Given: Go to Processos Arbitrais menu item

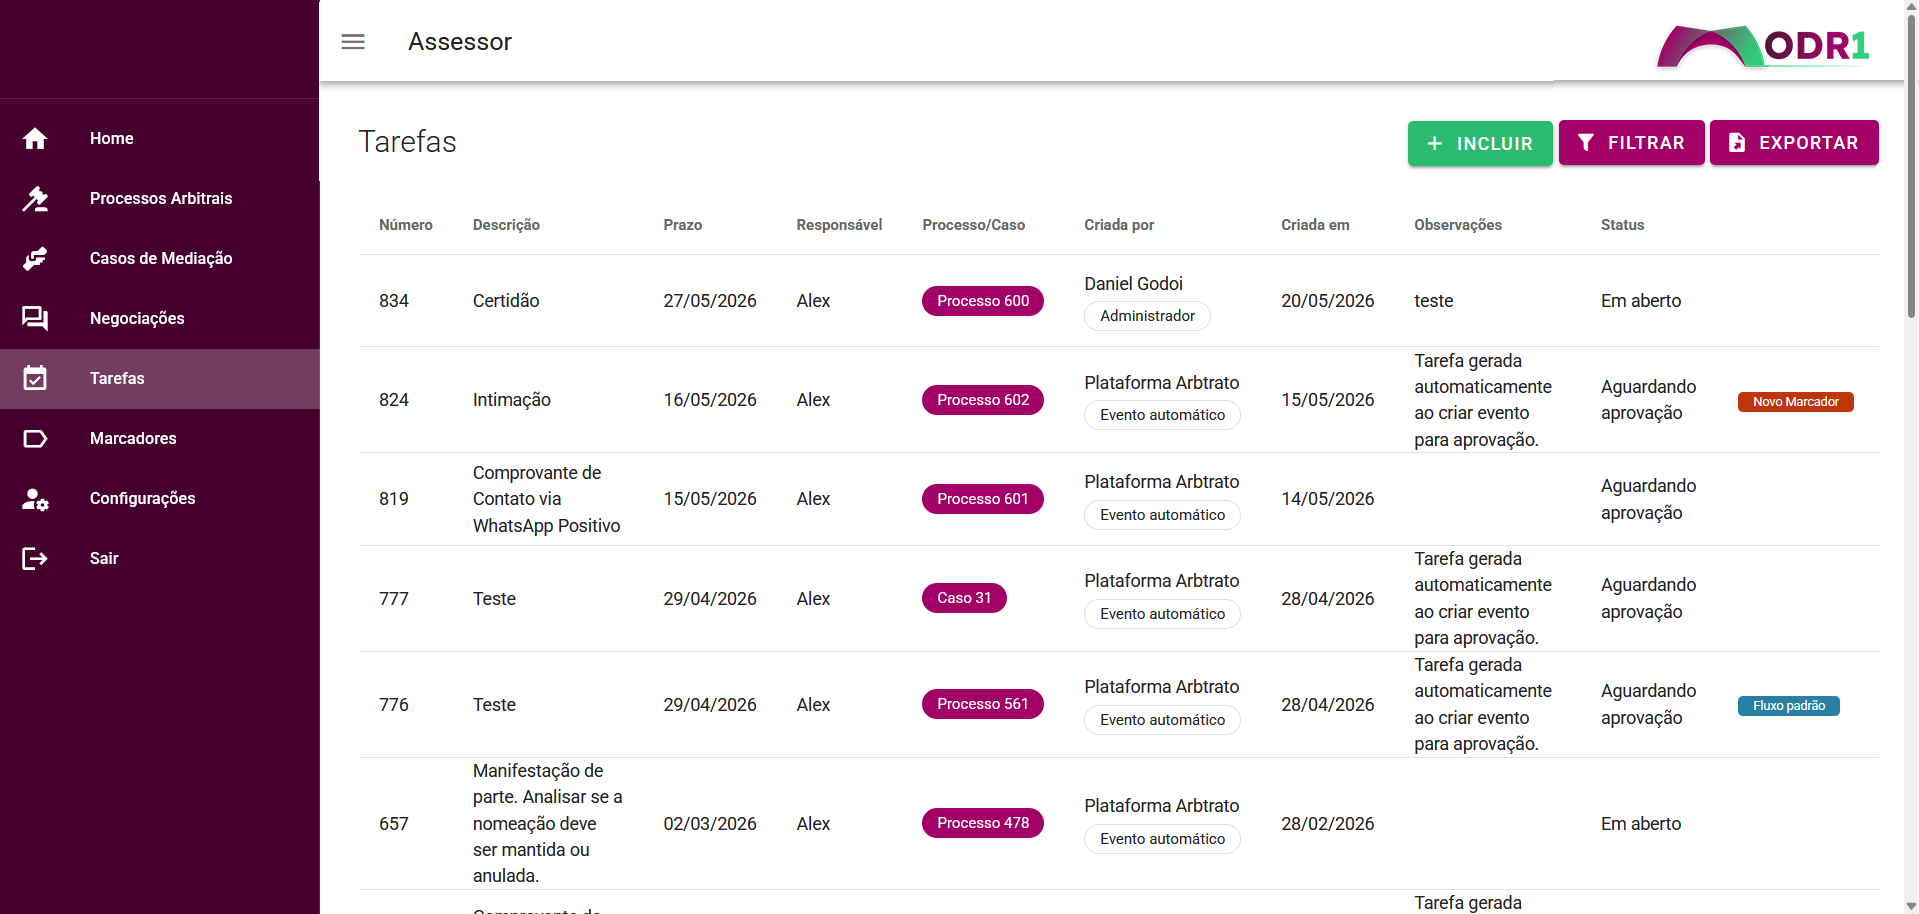Looking at the screenshot, I should point(160,198).
